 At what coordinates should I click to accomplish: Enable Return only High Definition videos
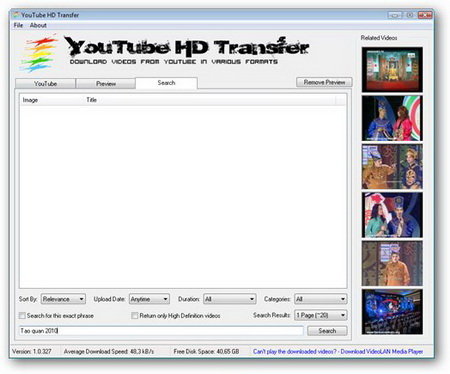coord(134,315)
